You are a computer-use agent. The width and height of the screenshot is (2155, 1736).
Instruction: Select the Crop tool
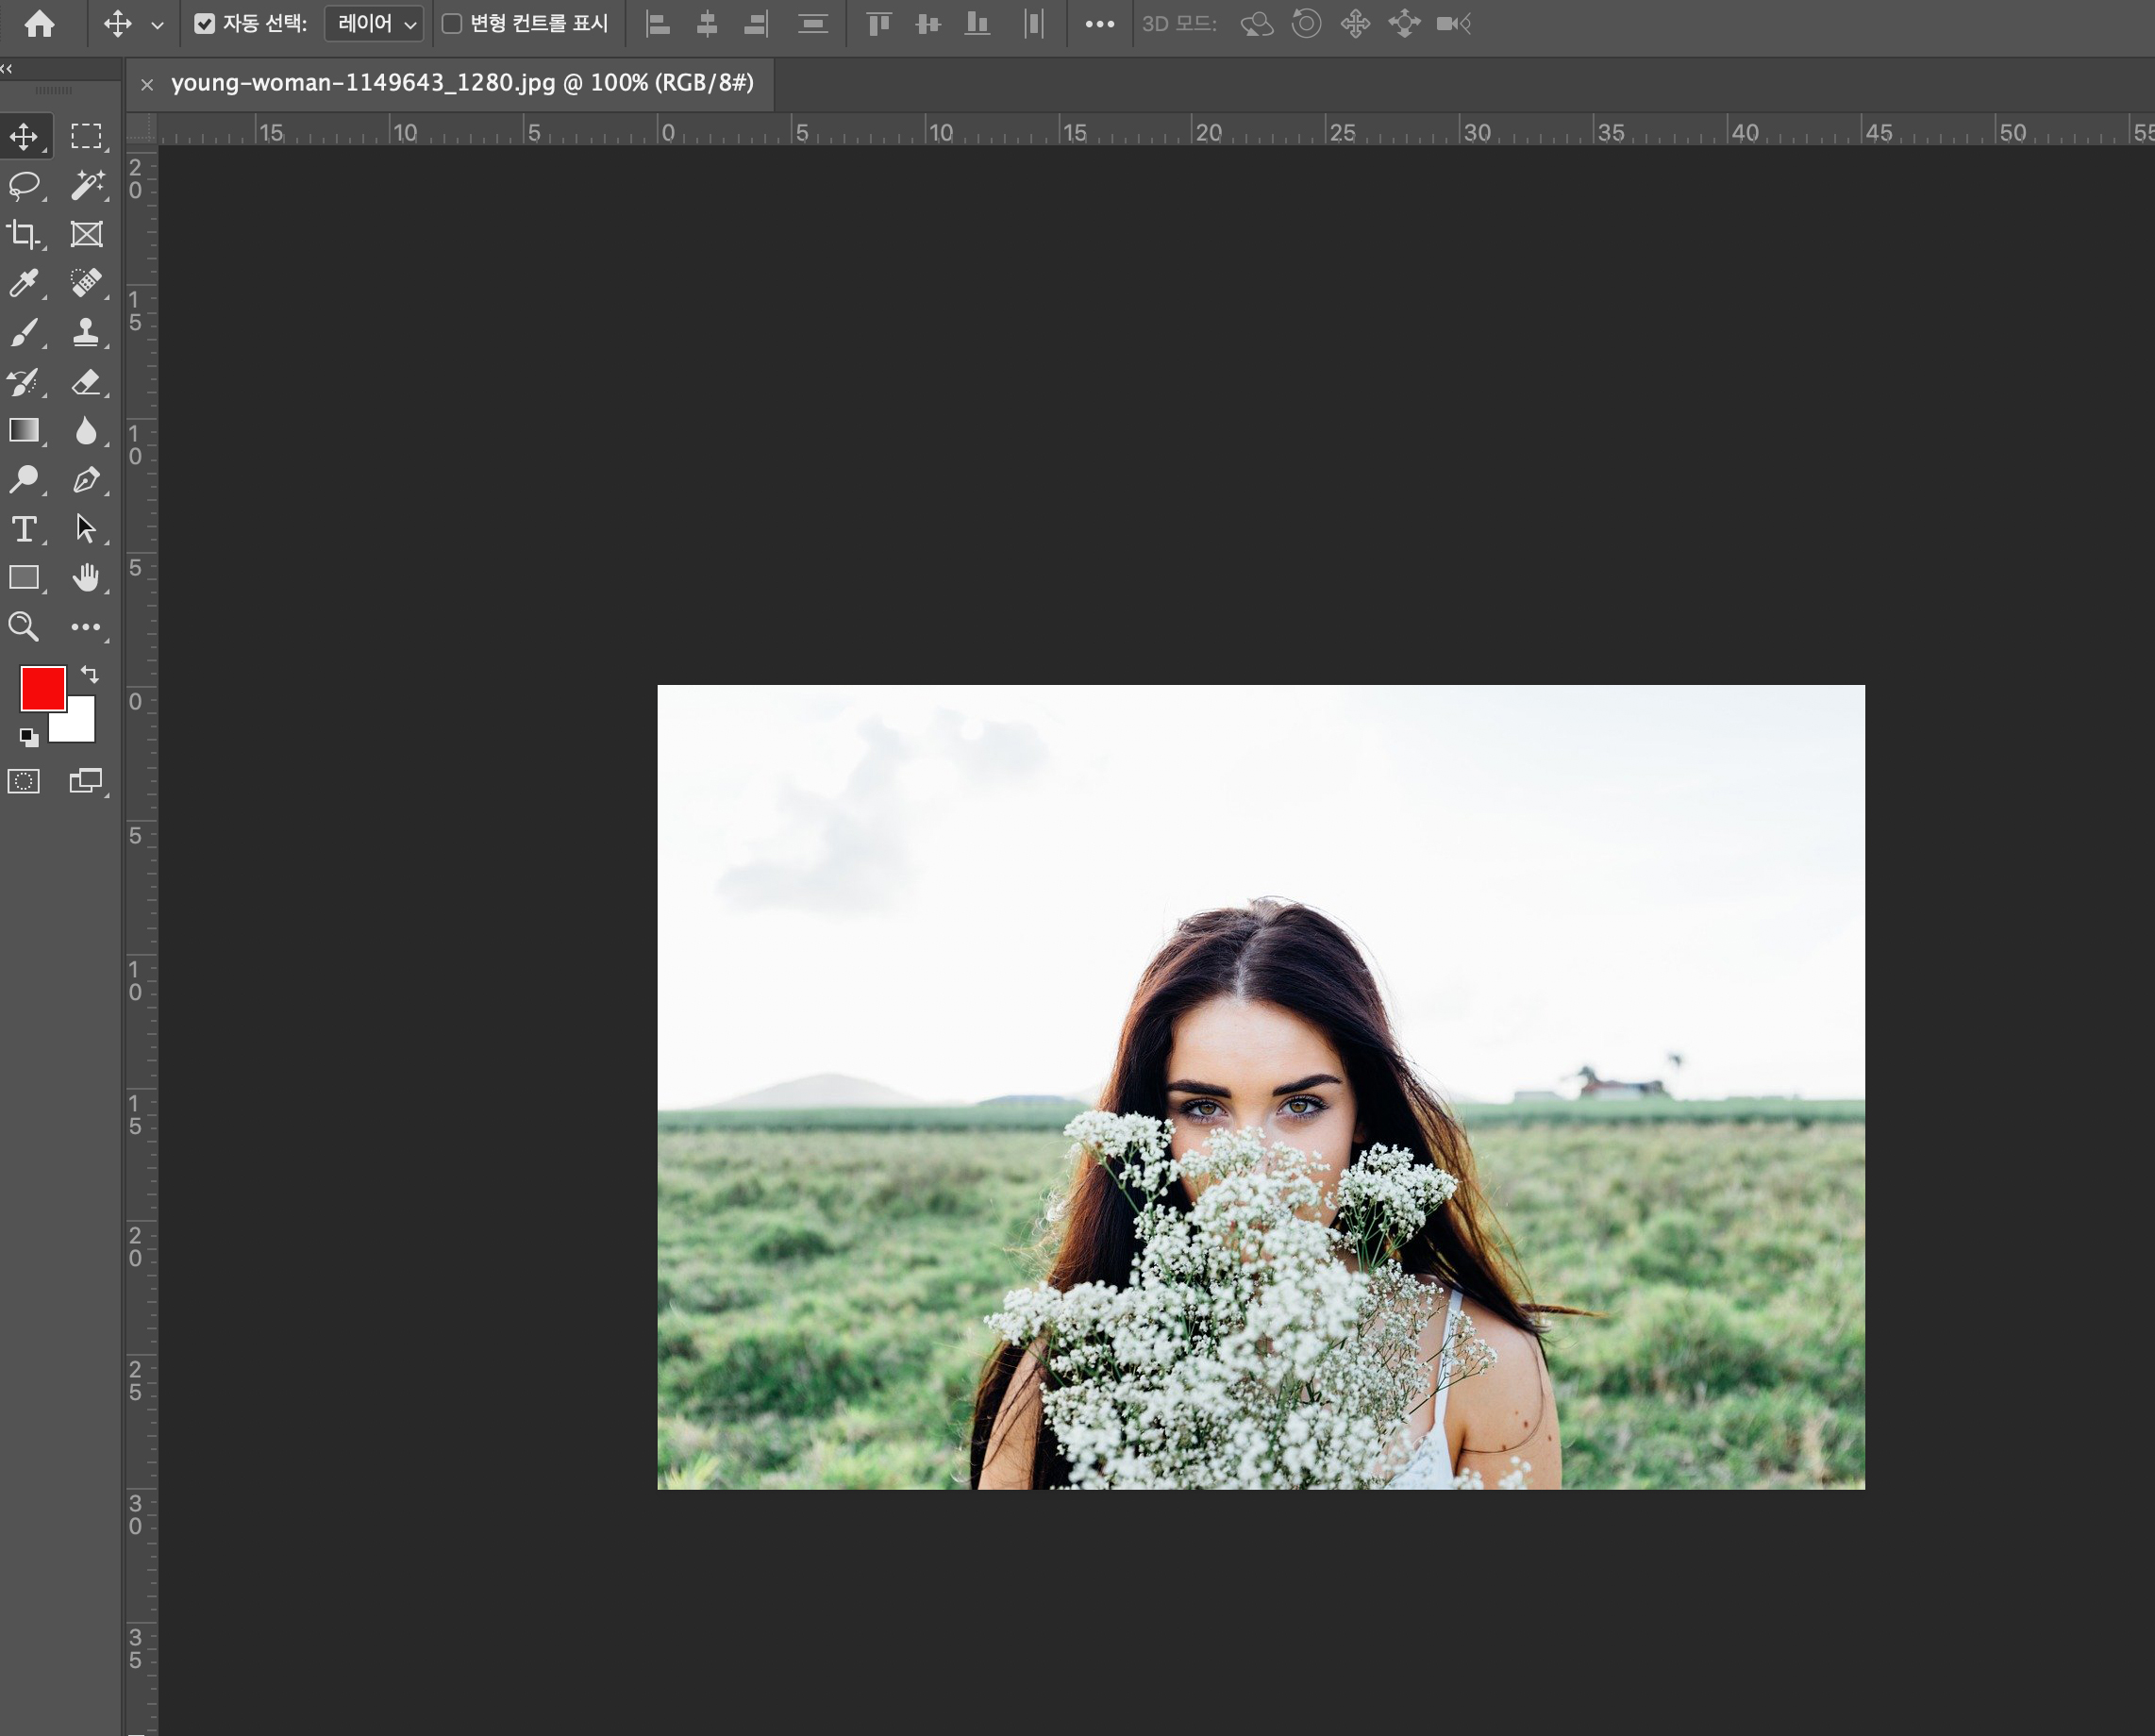pyautogui.click(x=24, y=234)
